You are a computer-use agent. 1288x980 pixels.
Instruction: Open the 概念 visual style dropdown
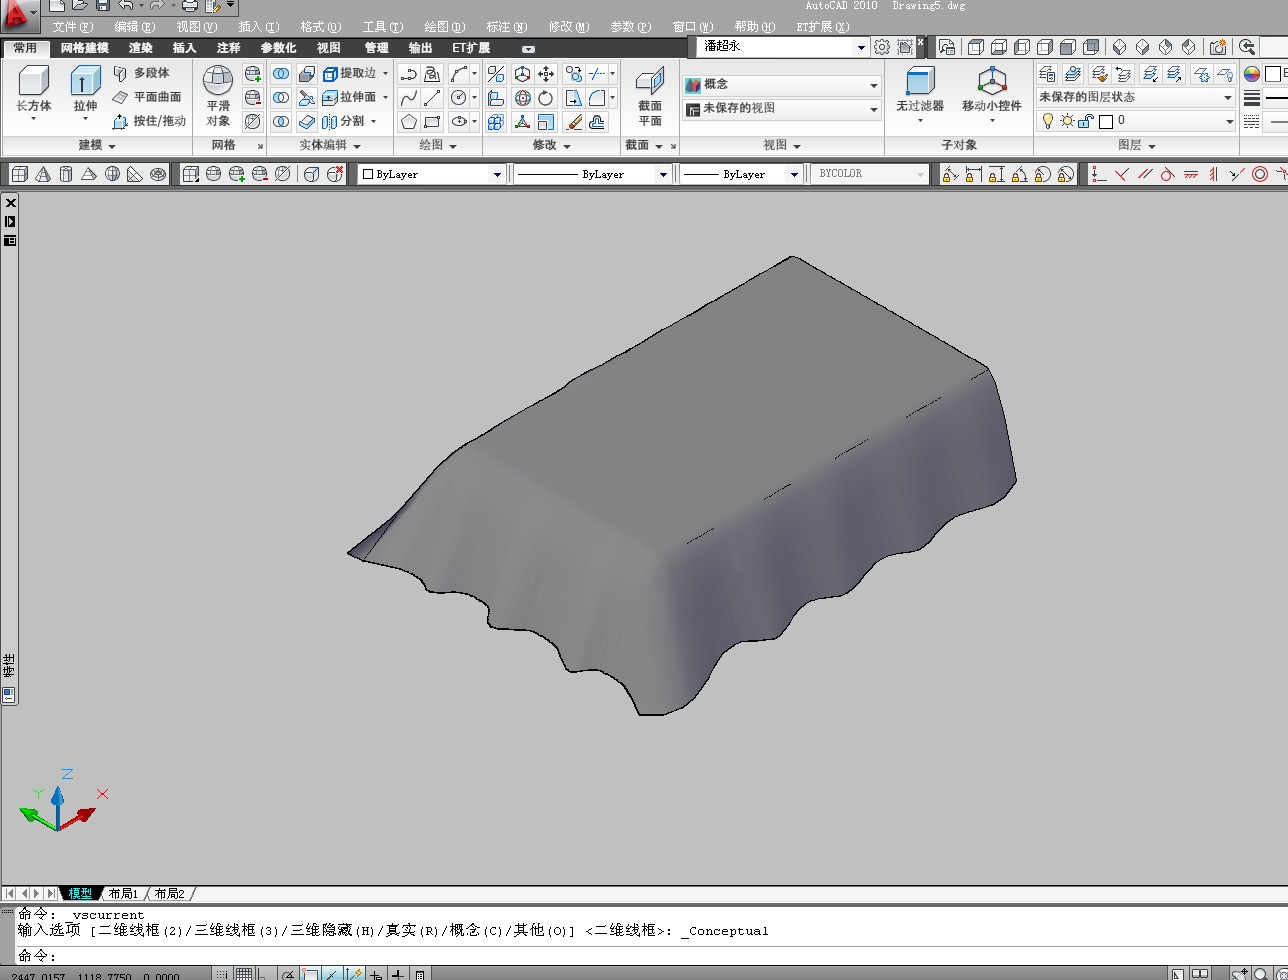873,85
